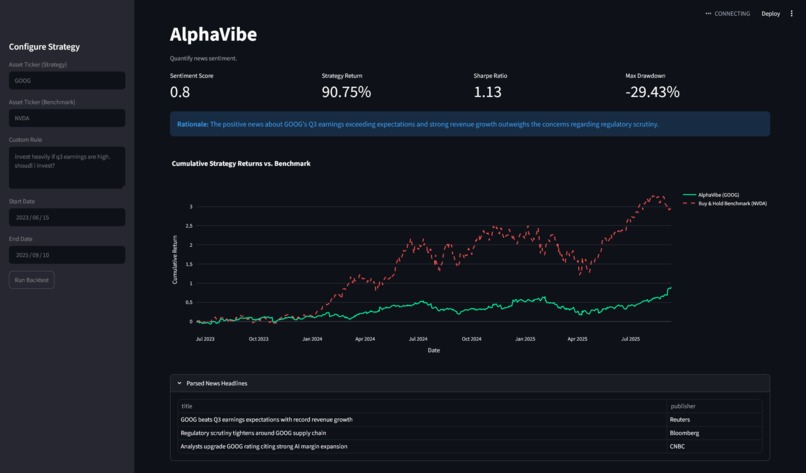This screenshot has width=806, height=473.
Task: Toggle Buy & Hold Benchmark (NVDA) legend entry
Action: pyautogui.click(x=725, y=204)
